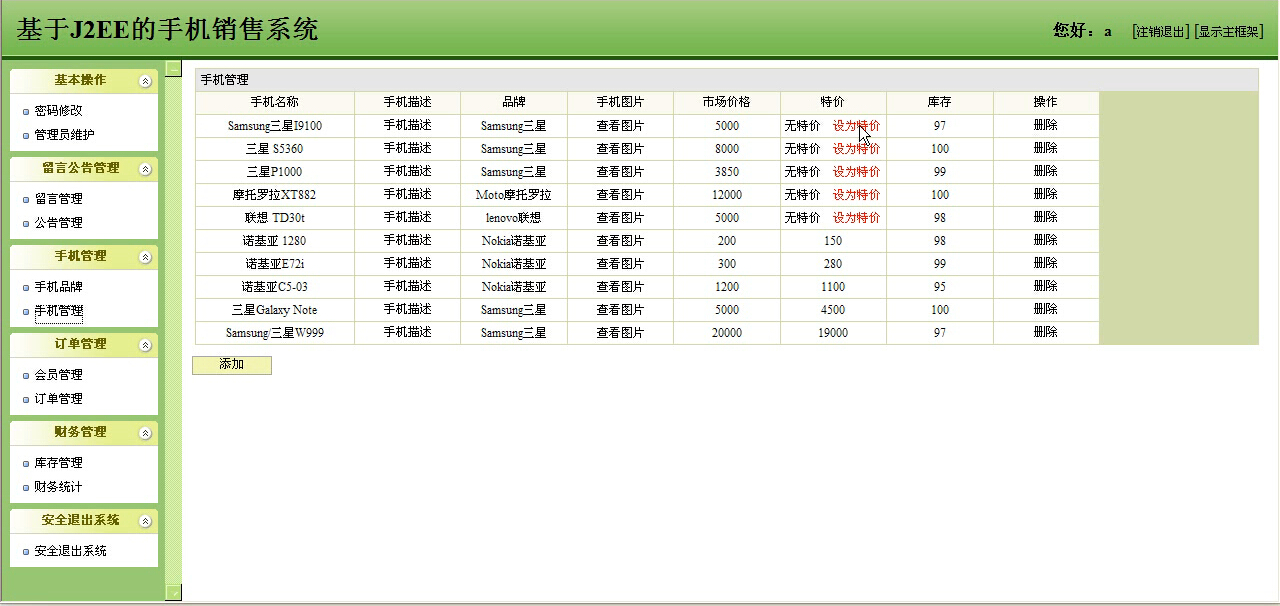Delete the 三星Galaxy Note row
The height and width of the screenshot is (606, 1280).
coord(1045,309)
